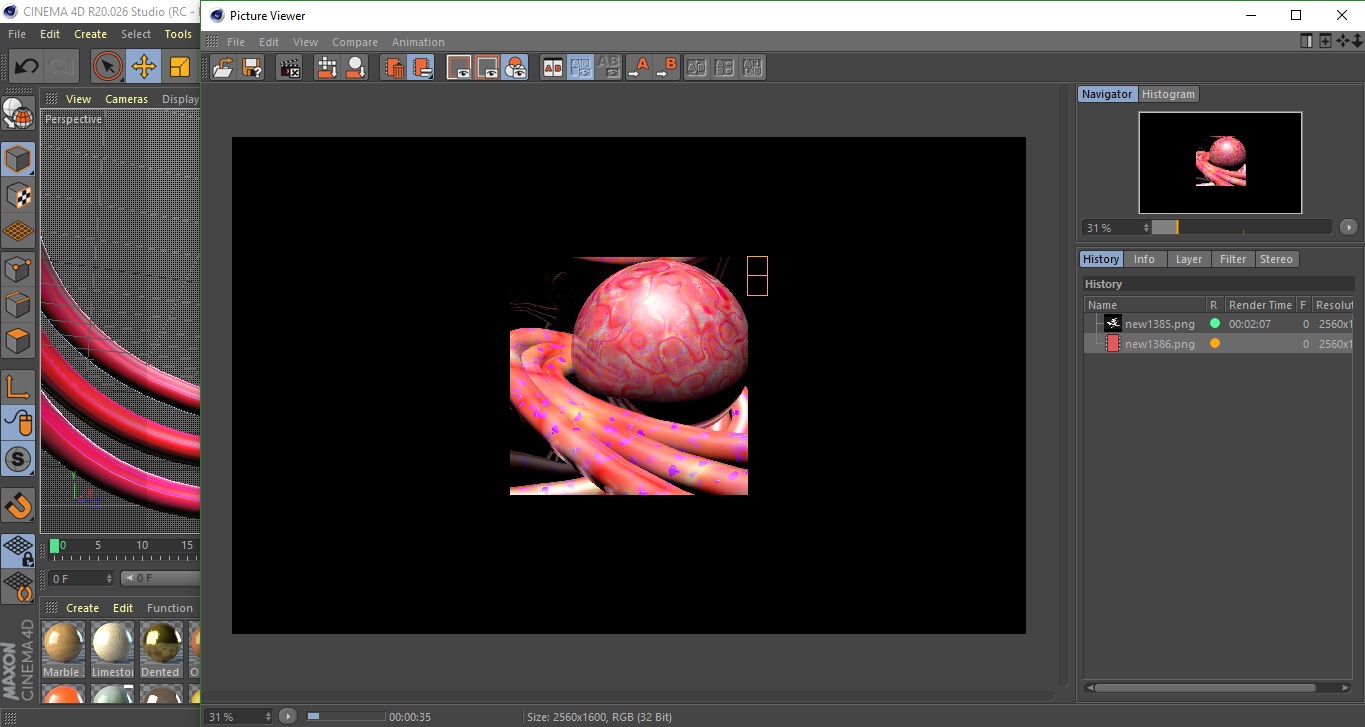
Task: Click the Make Editable sphere icon in left palette
Action: (x=18, y=114)
